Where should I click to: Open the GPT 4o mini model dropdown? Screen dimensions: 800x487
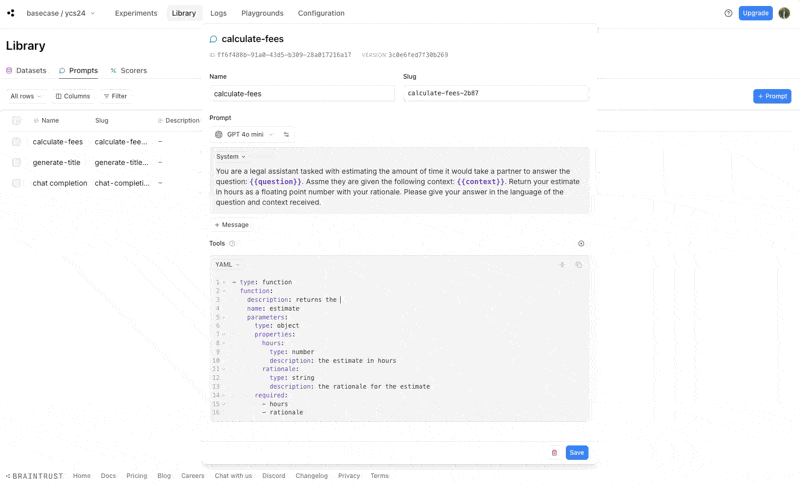(244, 135)
